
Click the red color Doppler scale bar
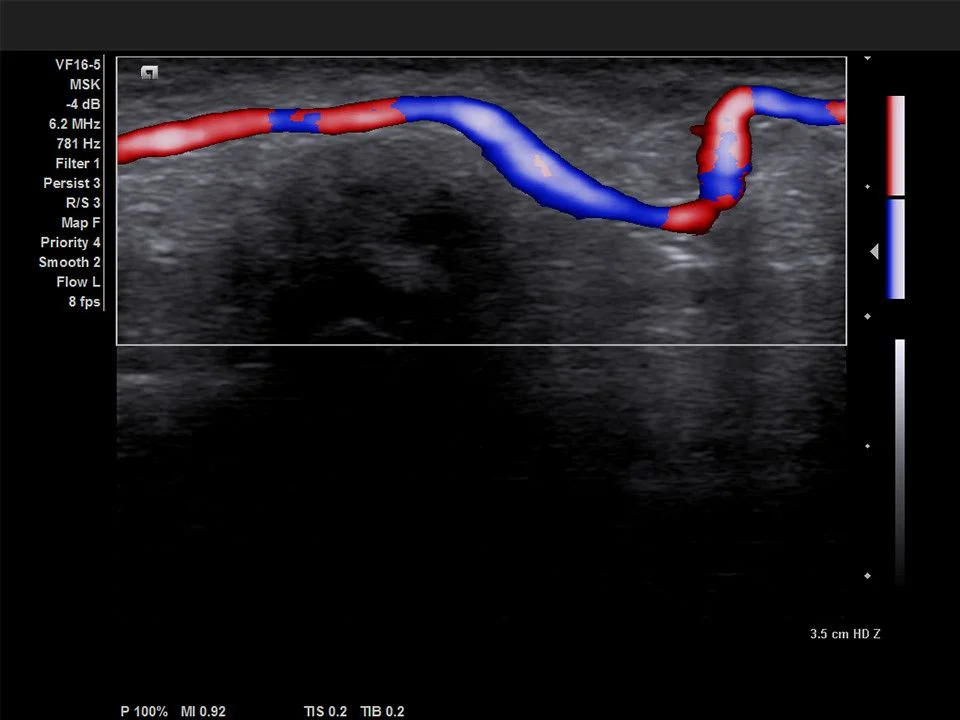pos(895,145)
